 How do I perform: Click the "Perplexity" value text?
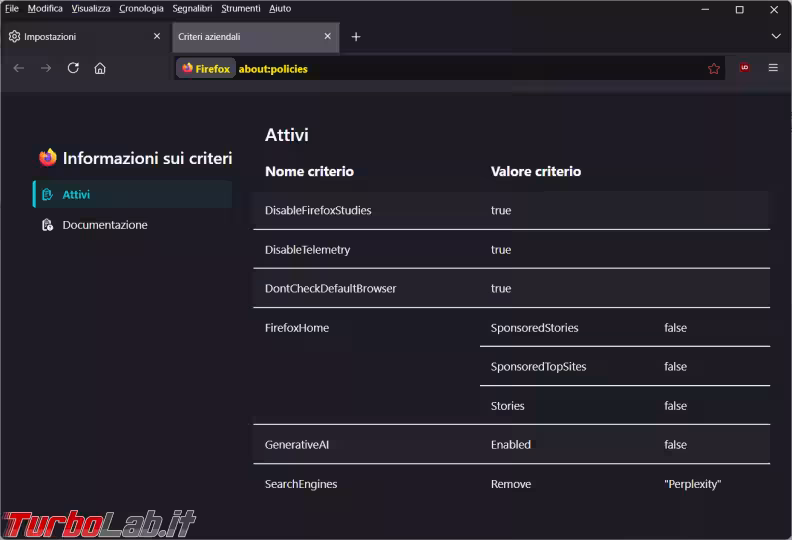tap(692, 484)
